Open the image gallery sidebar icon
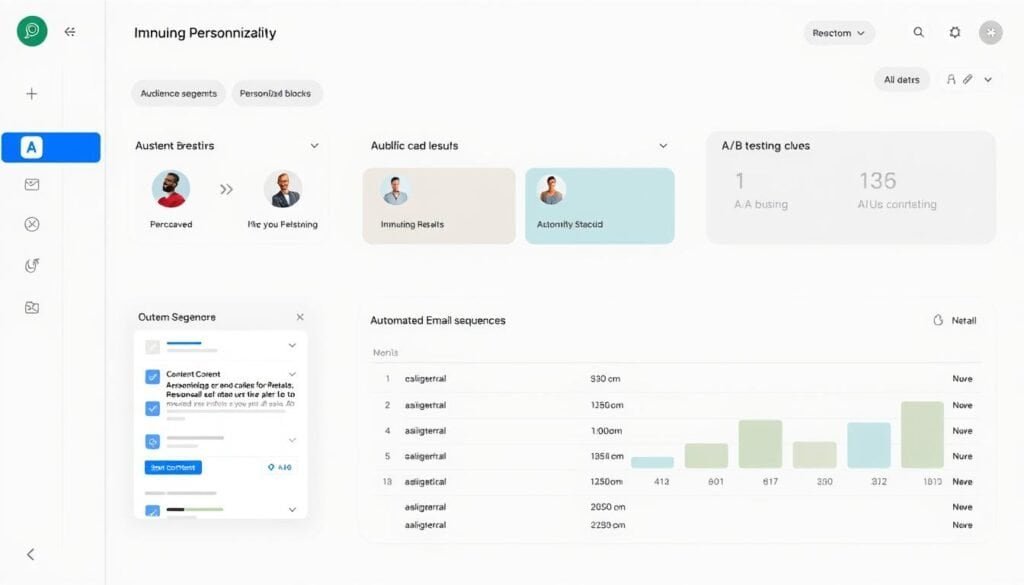 click(x=31, y=307)
